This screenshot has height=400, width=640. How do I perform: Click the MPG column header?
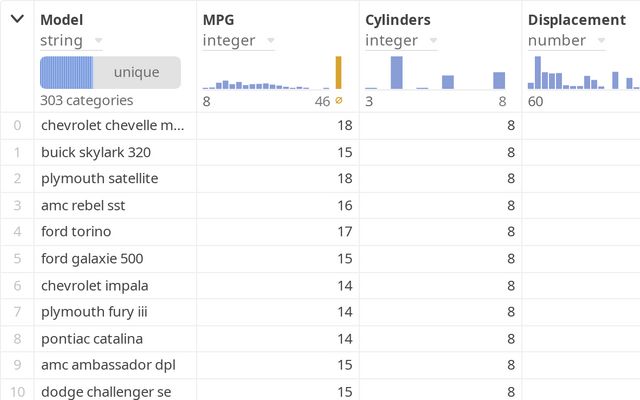219,20
